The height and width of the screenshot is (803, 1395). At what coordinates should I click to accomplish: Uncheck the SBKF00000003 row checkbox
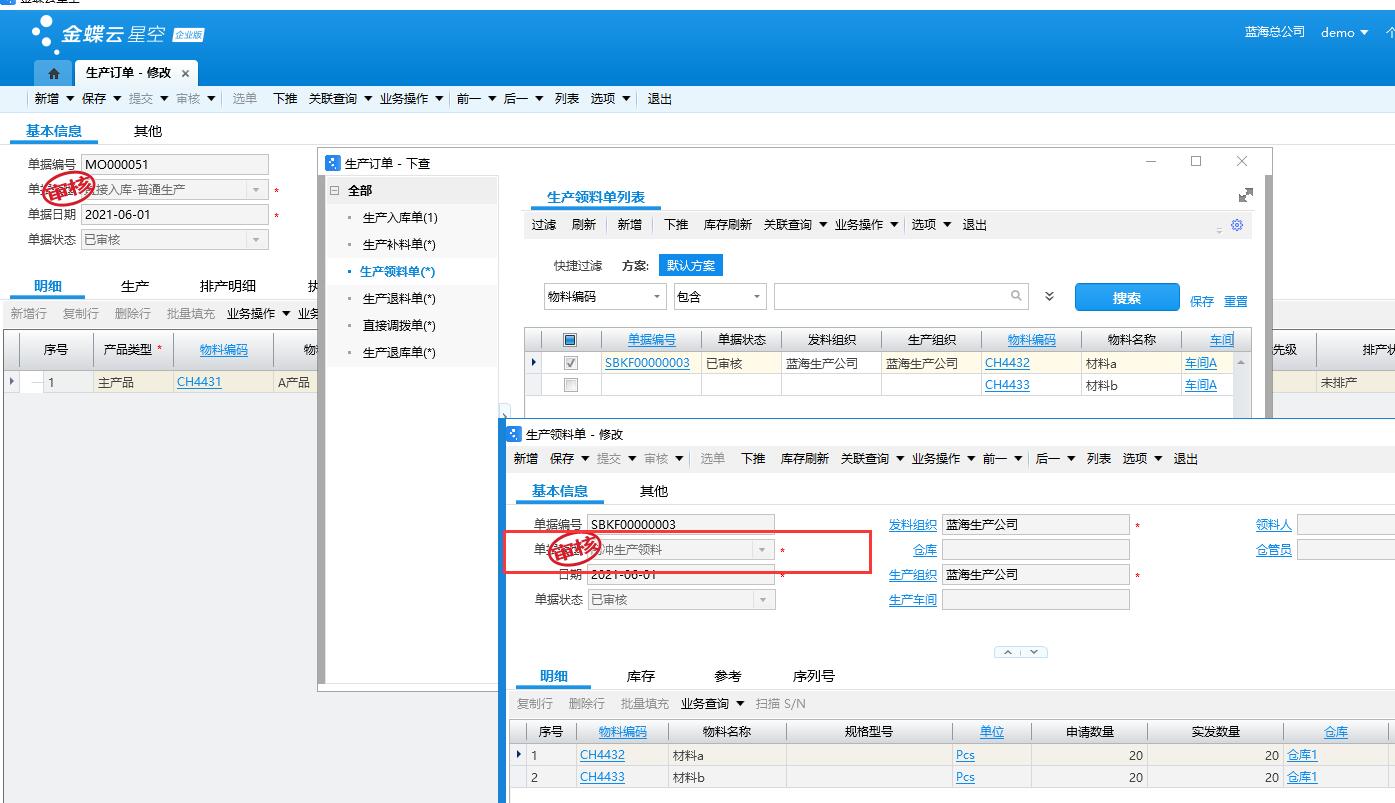(x=570, y=363)
